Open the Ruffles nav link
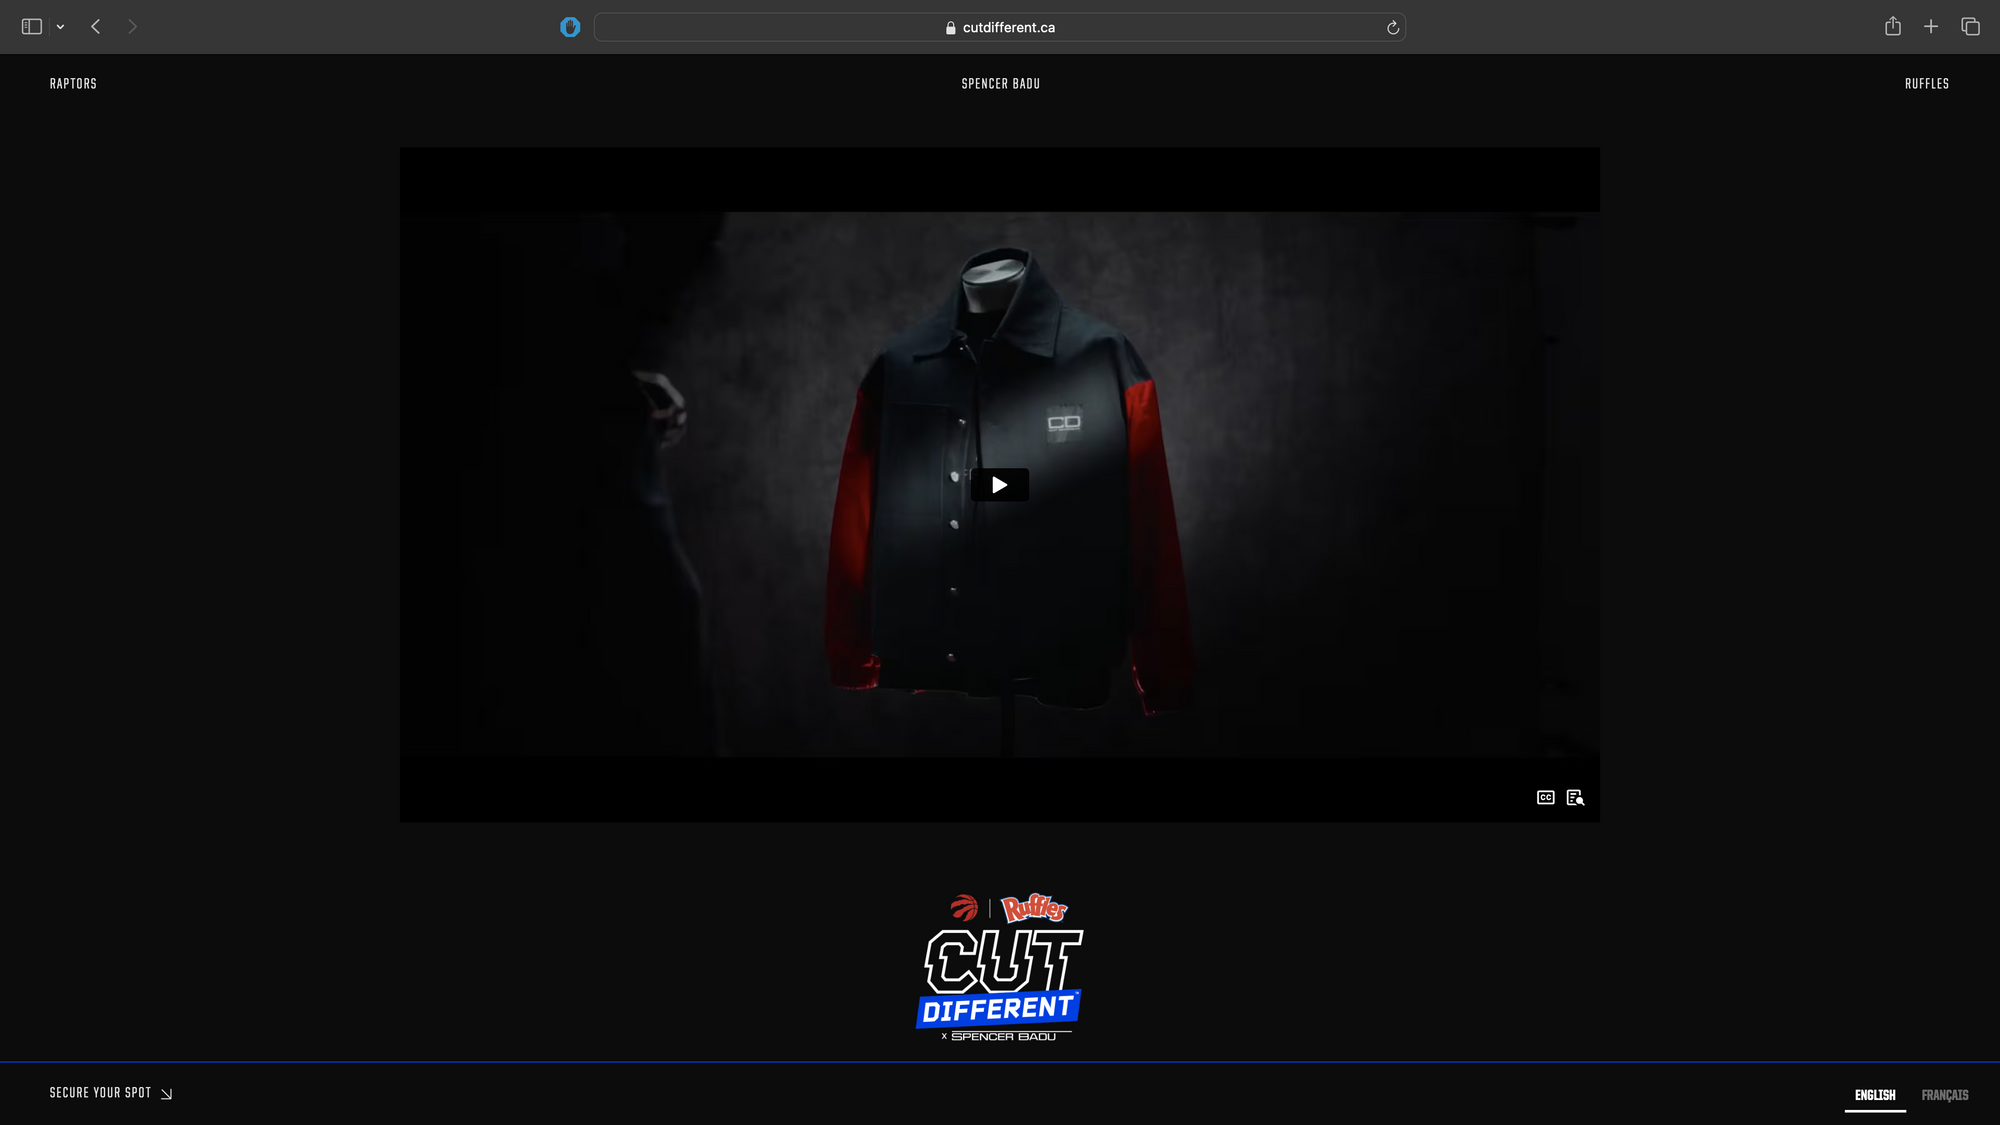This screenshot has height=1125, width=2000. [1926, 84]
